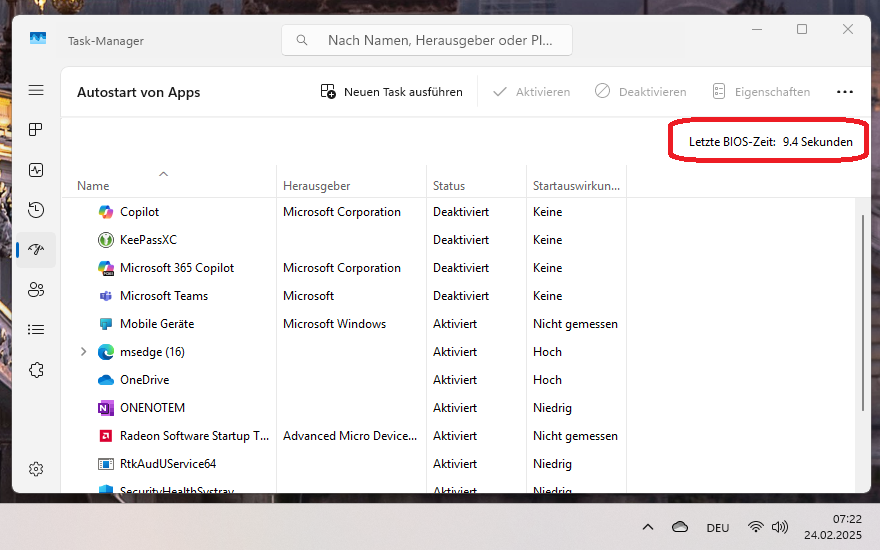Screen dimensions: 880x550
Task: Click Aktiviert status of OneDrive
Action: 455,380
